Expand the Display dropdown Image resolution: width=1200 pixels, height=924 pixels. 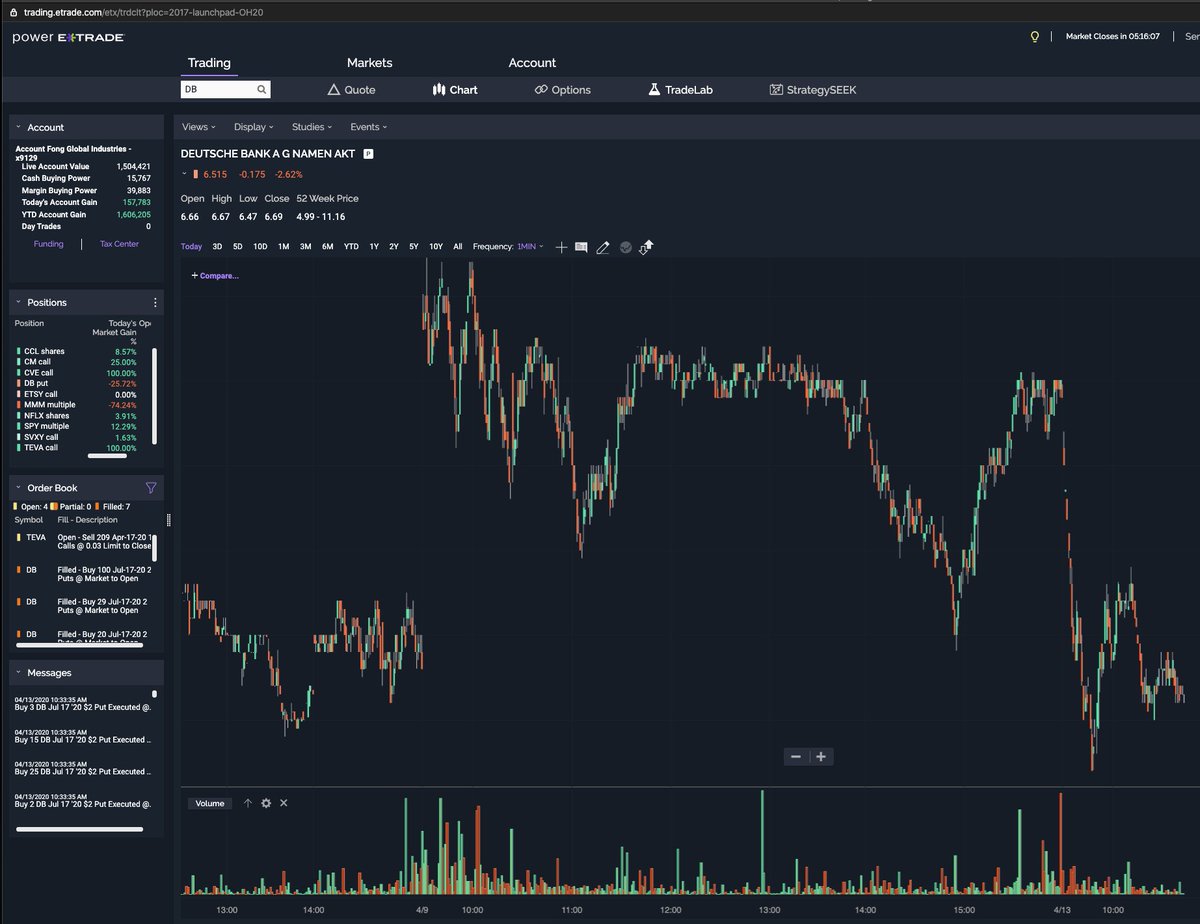pos(254,127)
